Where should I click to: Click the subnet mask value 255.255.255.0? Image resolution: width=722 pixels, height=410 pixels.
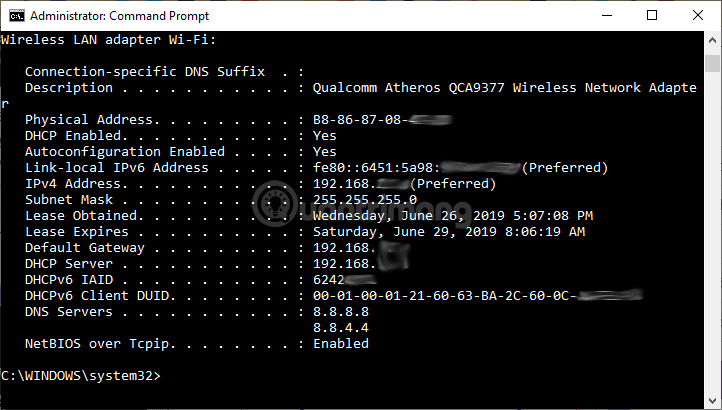pos(364,200)
